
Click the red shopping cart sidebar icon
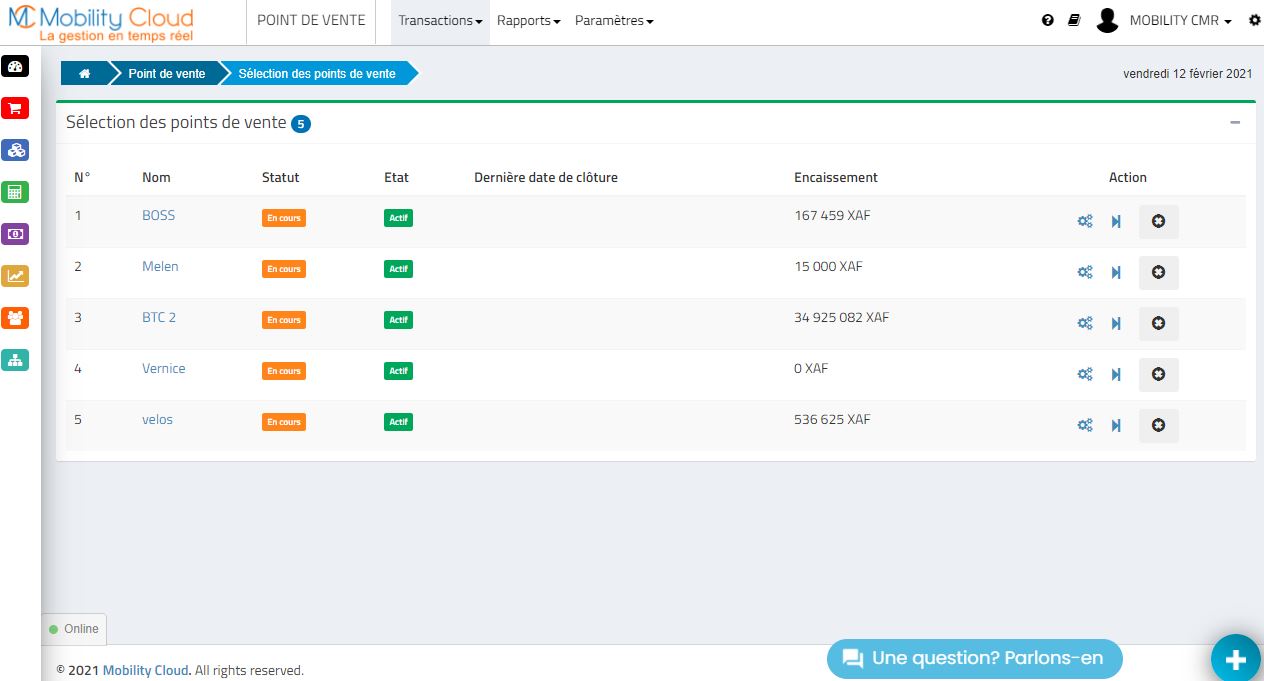pyautogui.click(x=15, y=109)
